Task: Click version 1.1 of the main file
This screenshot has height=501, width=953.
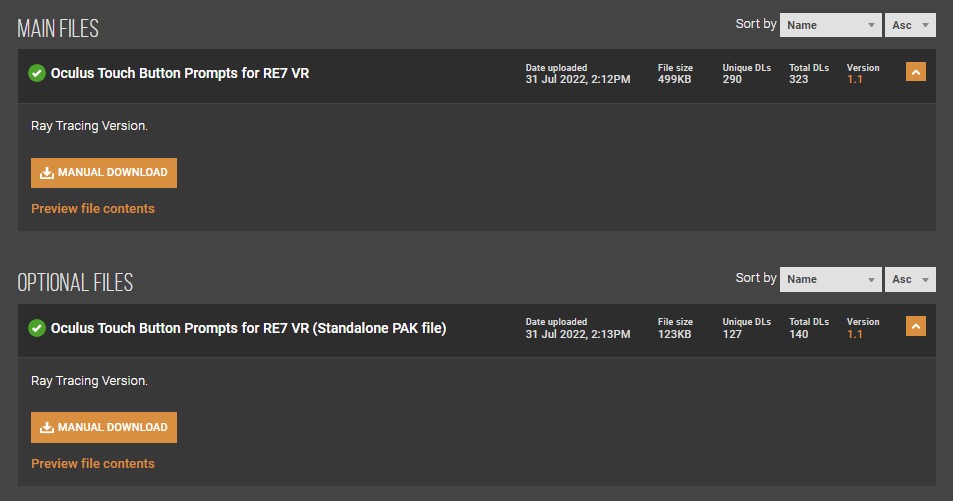Action: pyautogui.click(x=854, y=79)
